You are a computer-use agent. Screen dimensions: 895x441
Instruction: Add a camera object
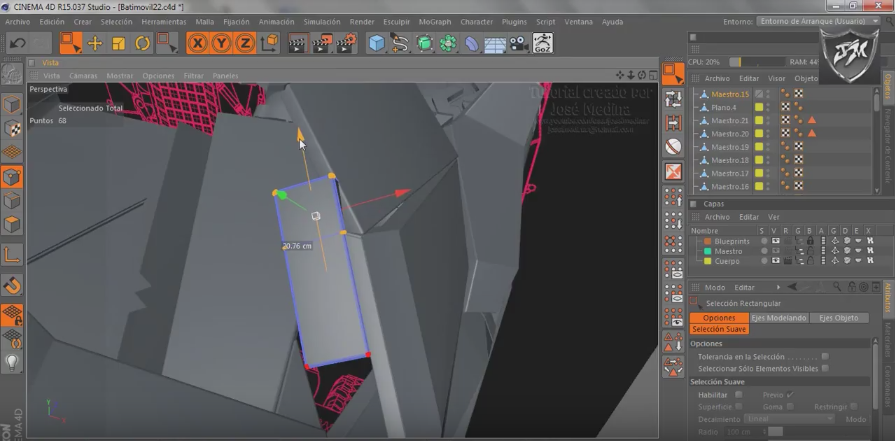coord(518,43)
